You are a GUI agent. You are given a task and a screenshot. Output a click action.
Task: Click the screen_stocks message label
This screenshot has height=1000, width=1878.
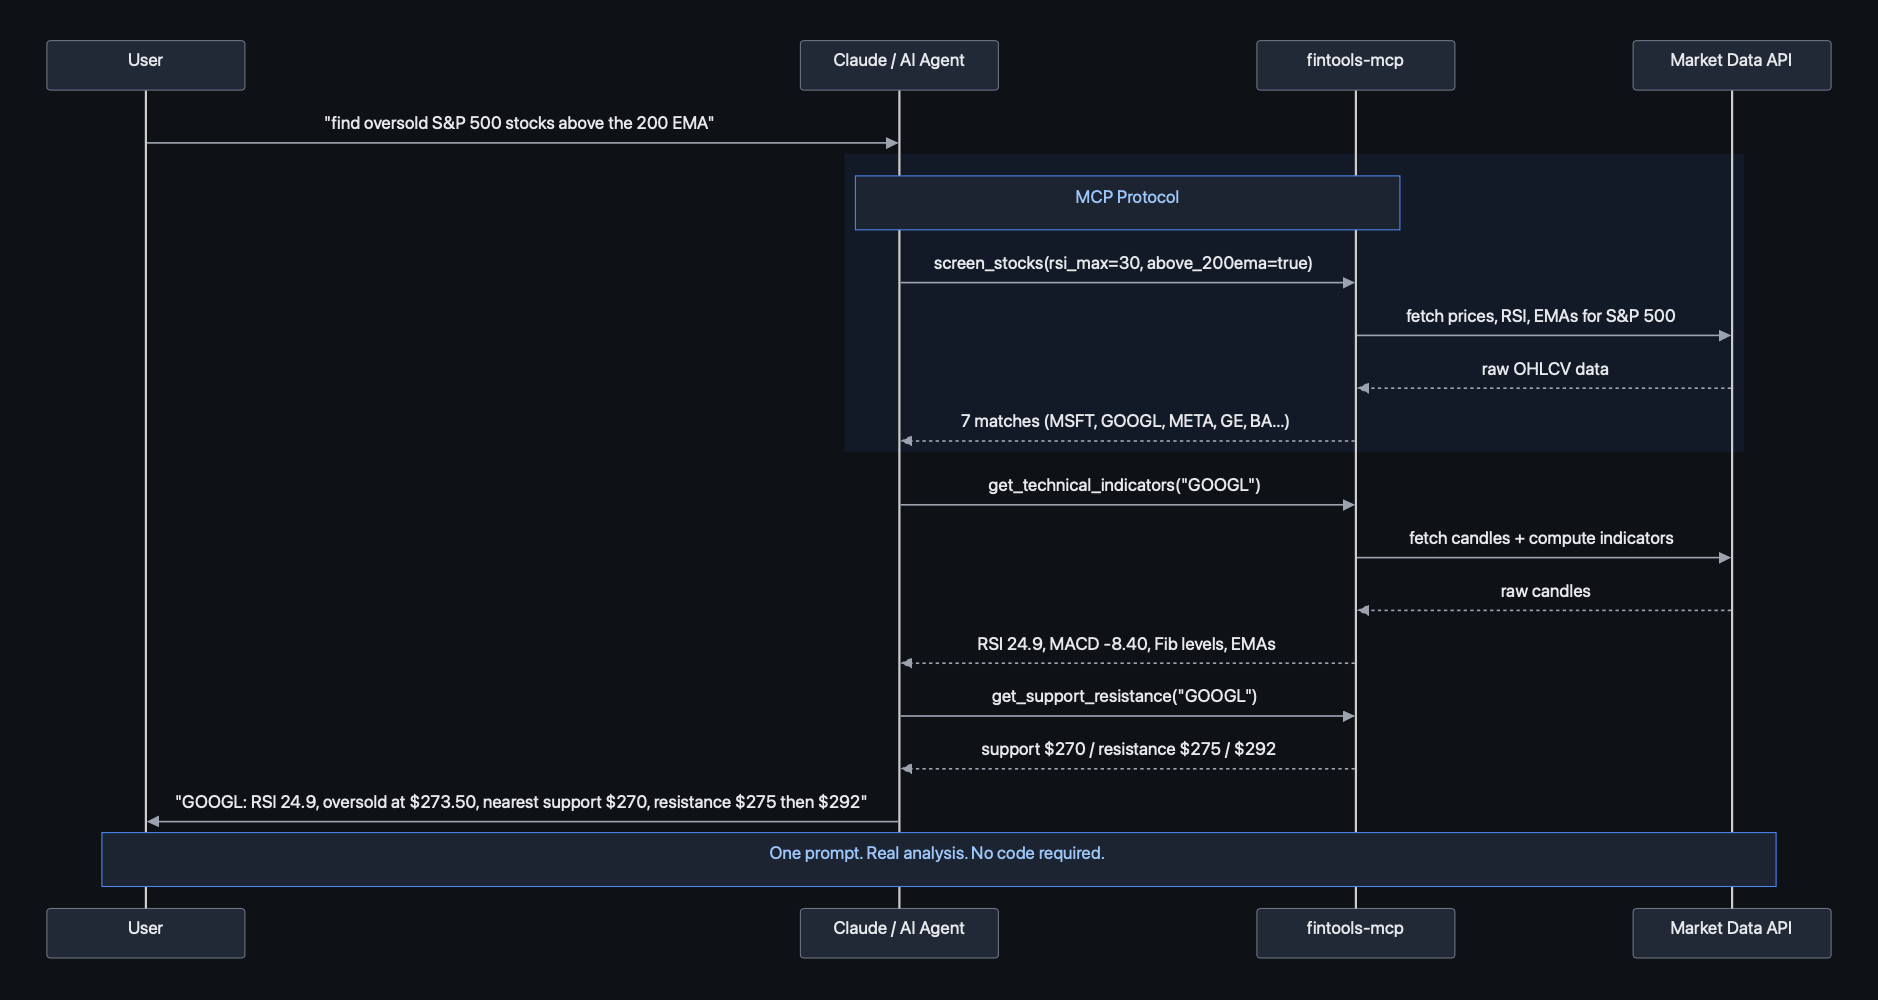click(x=1124, y=263)
